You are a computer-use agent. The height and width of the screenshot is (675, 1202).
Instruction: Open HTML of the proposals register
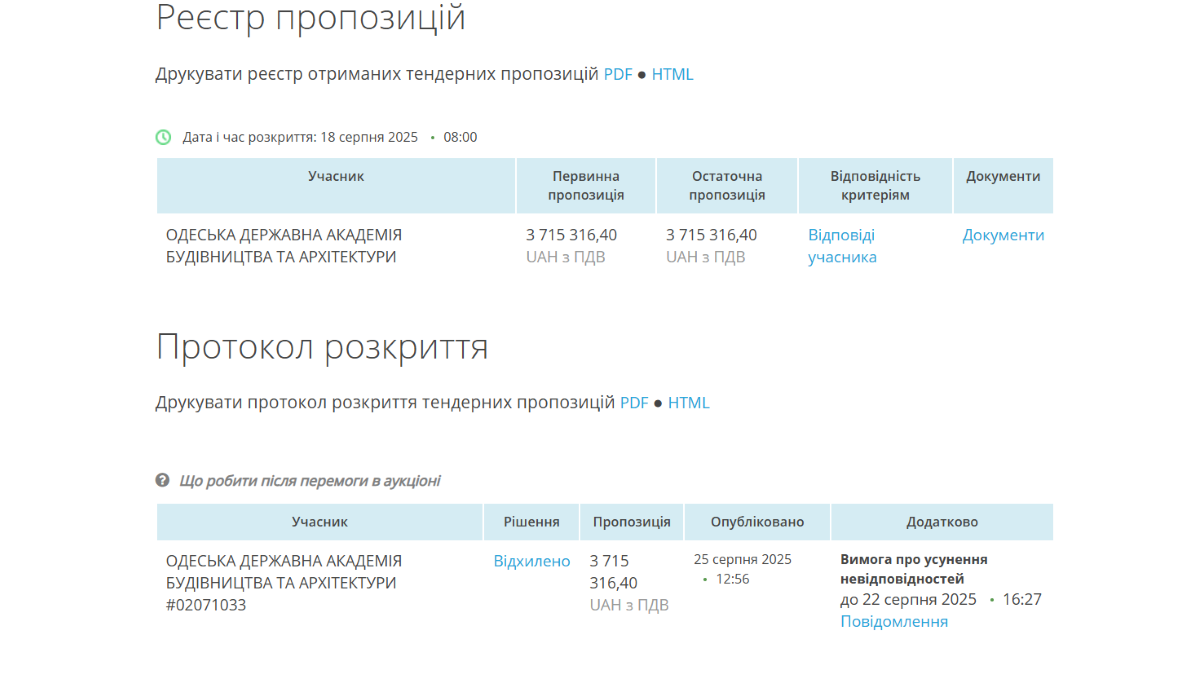[672, 74]
